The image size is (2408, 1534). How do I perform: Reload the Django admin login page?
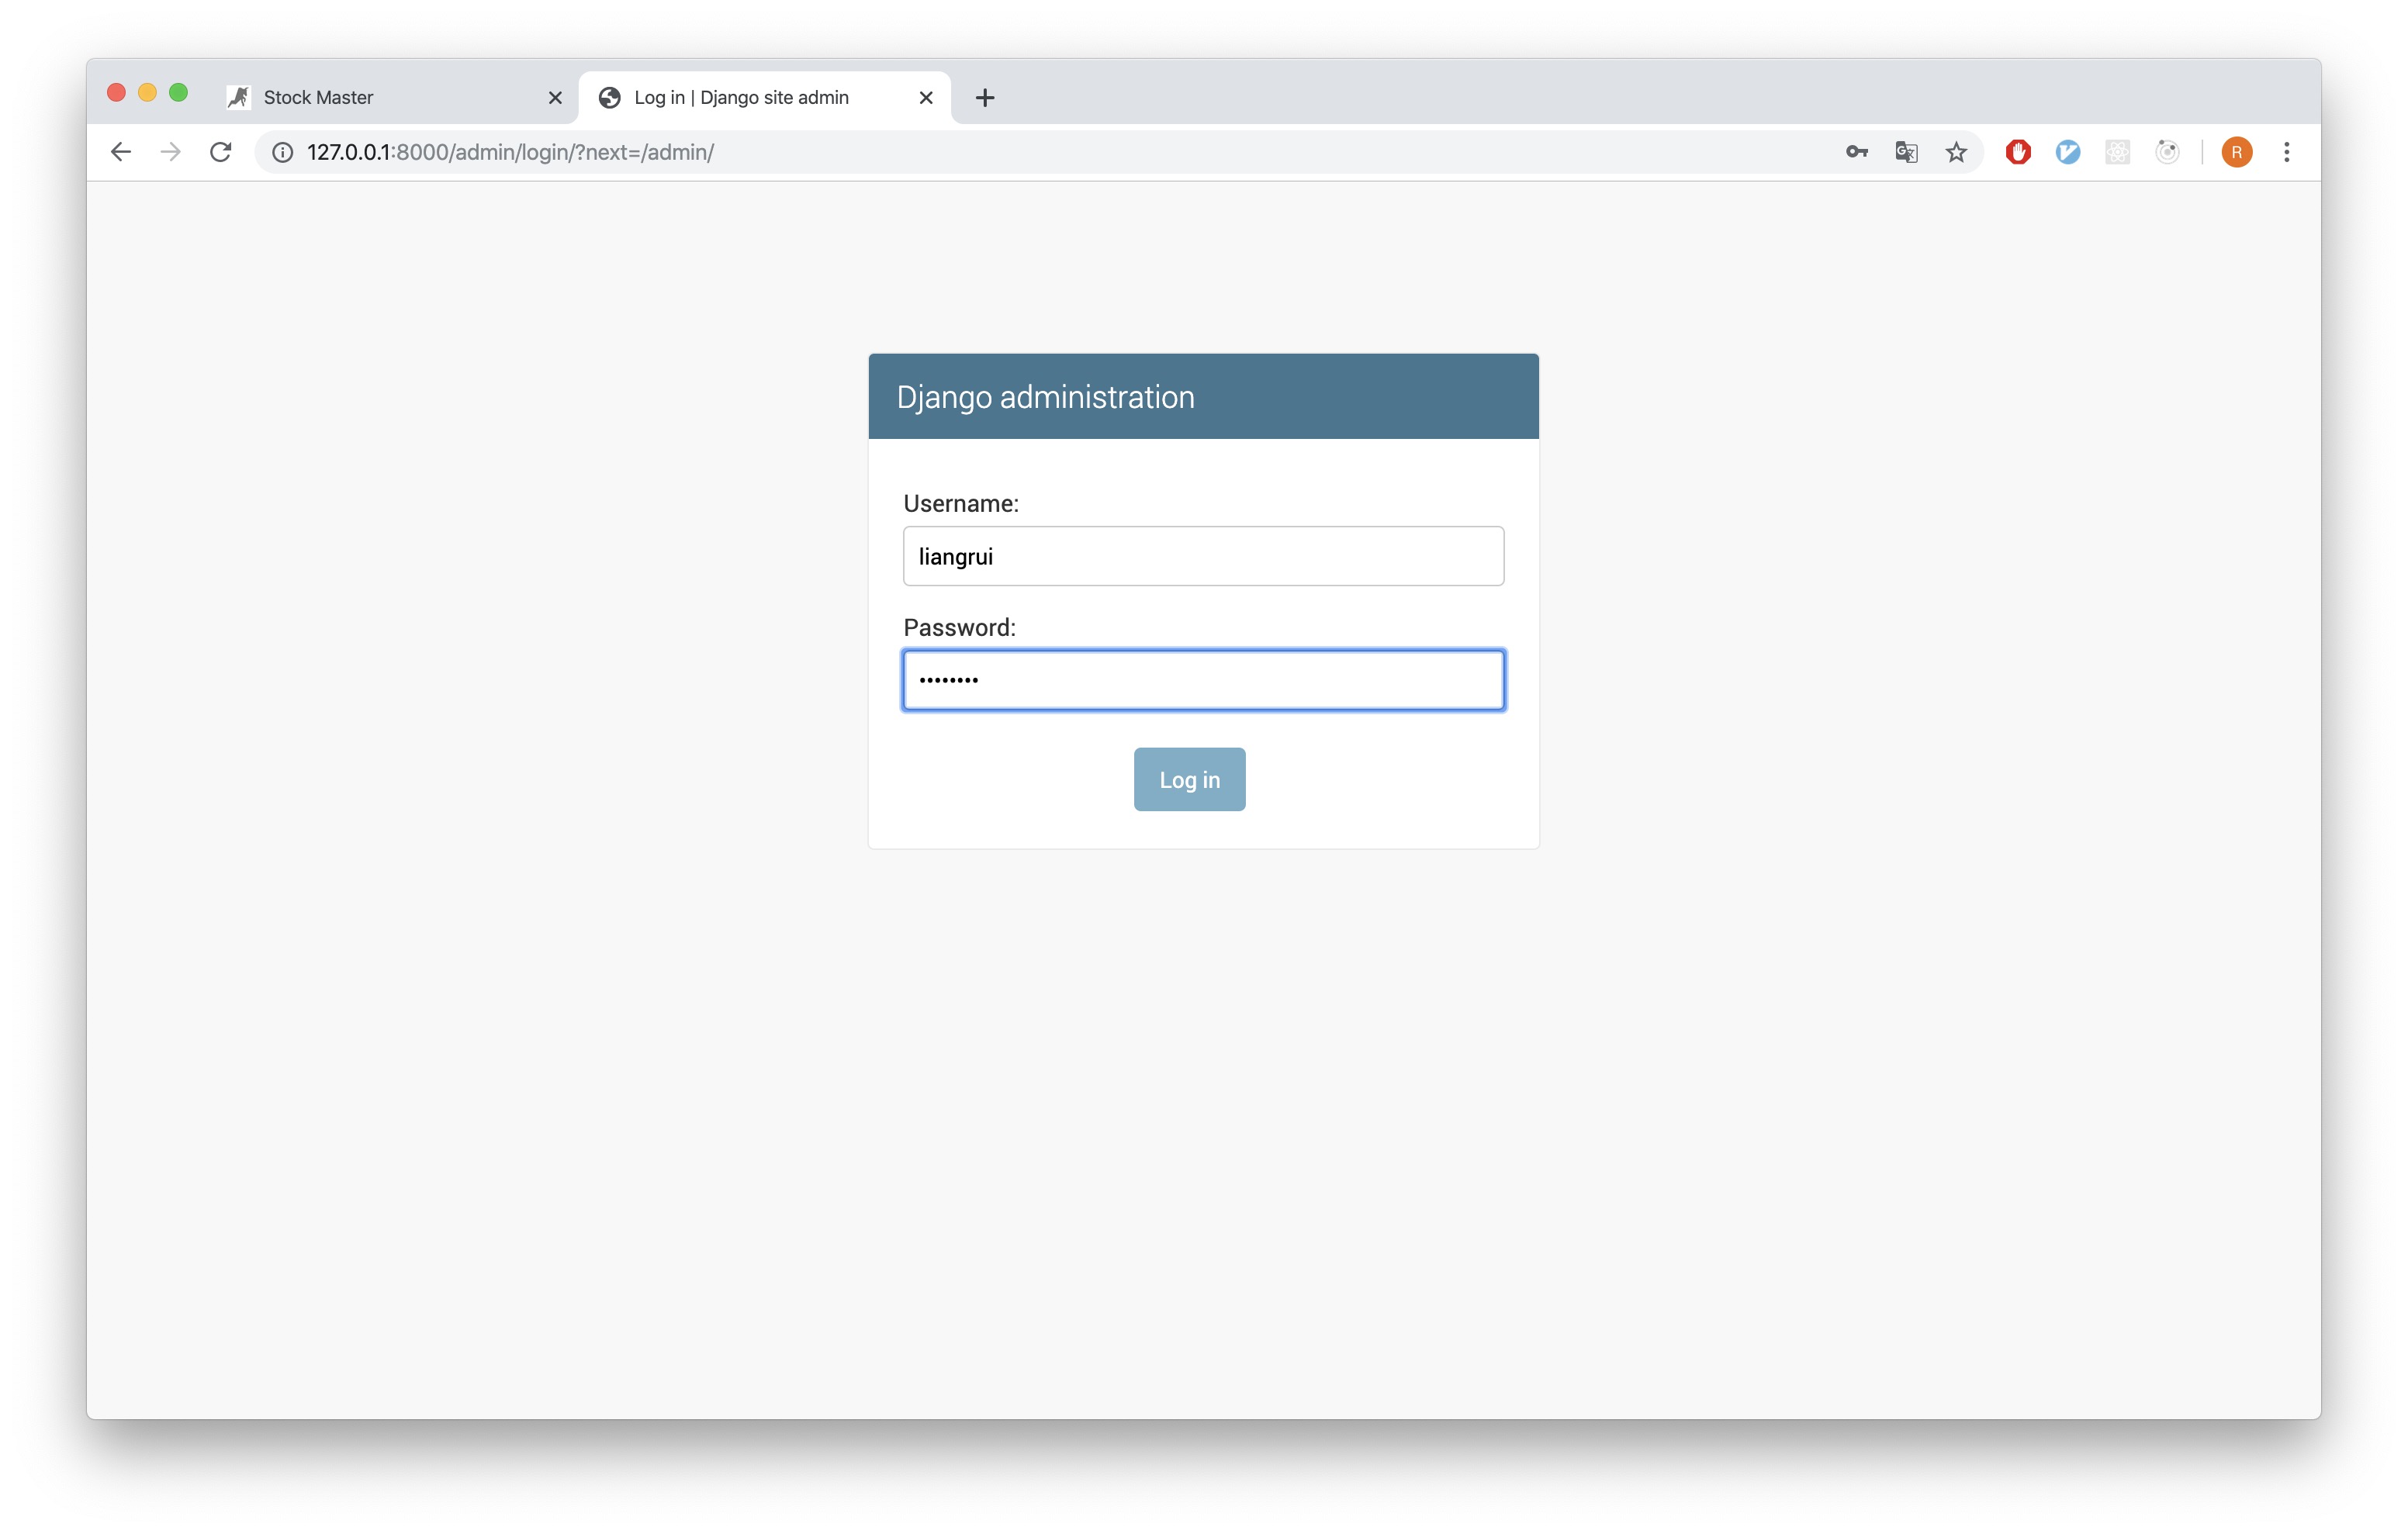click(x=221, y=152)
